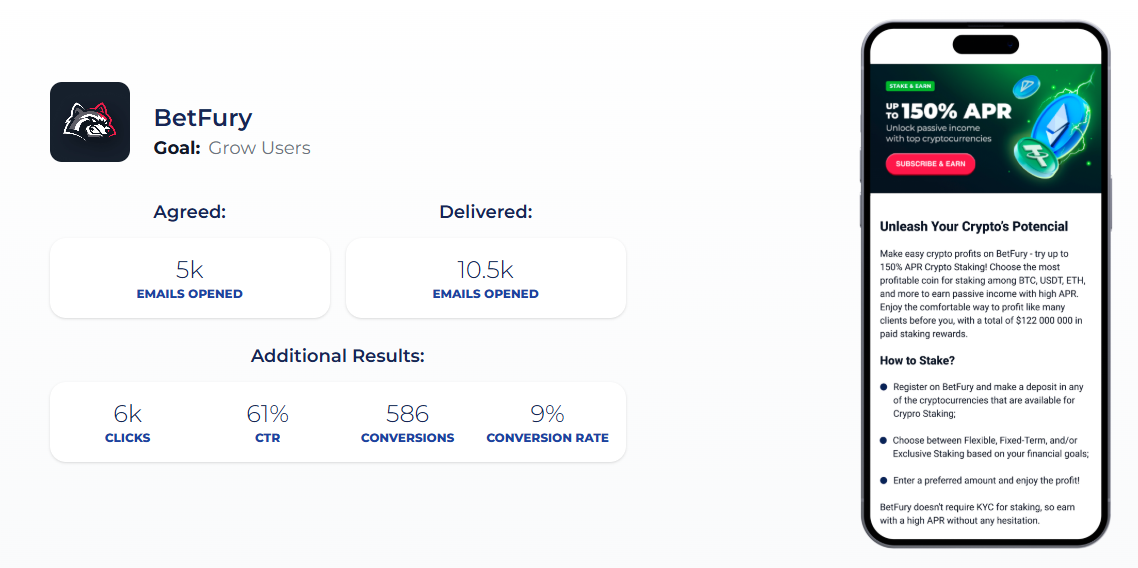1138x568 pixels.
Task: Click the Flexible, Fixed-Term staking bullet item
Action: (x=985, y=446)
